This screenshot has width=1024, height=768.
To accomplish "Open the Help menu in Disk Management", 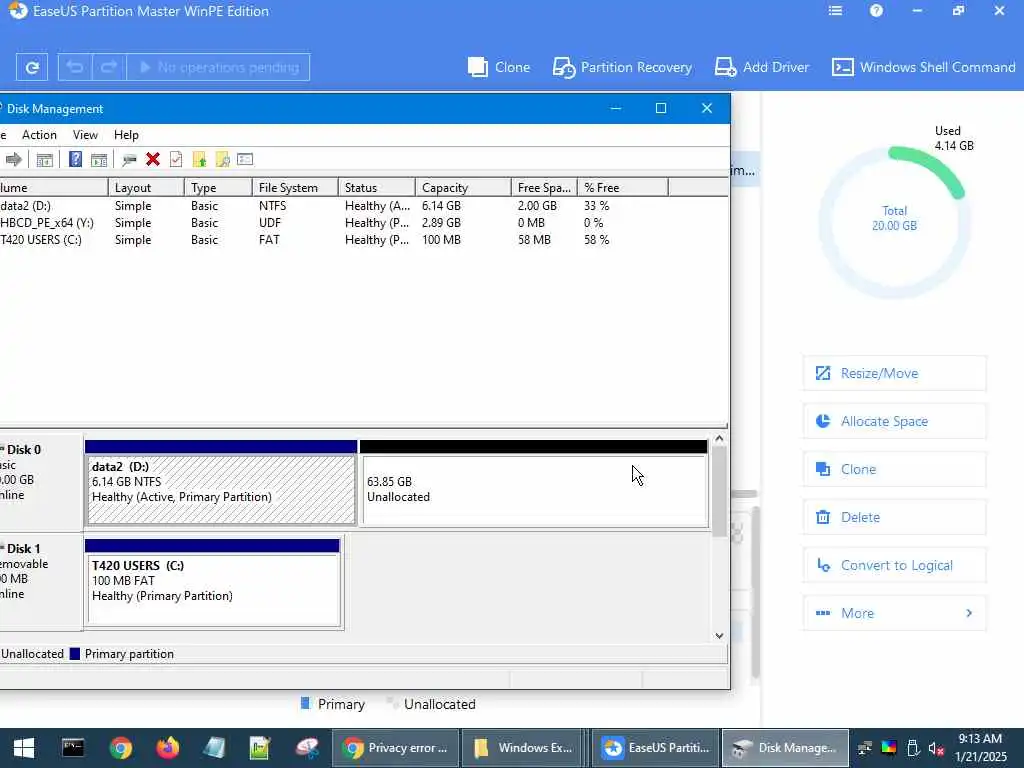I will (x=126, y=135).
